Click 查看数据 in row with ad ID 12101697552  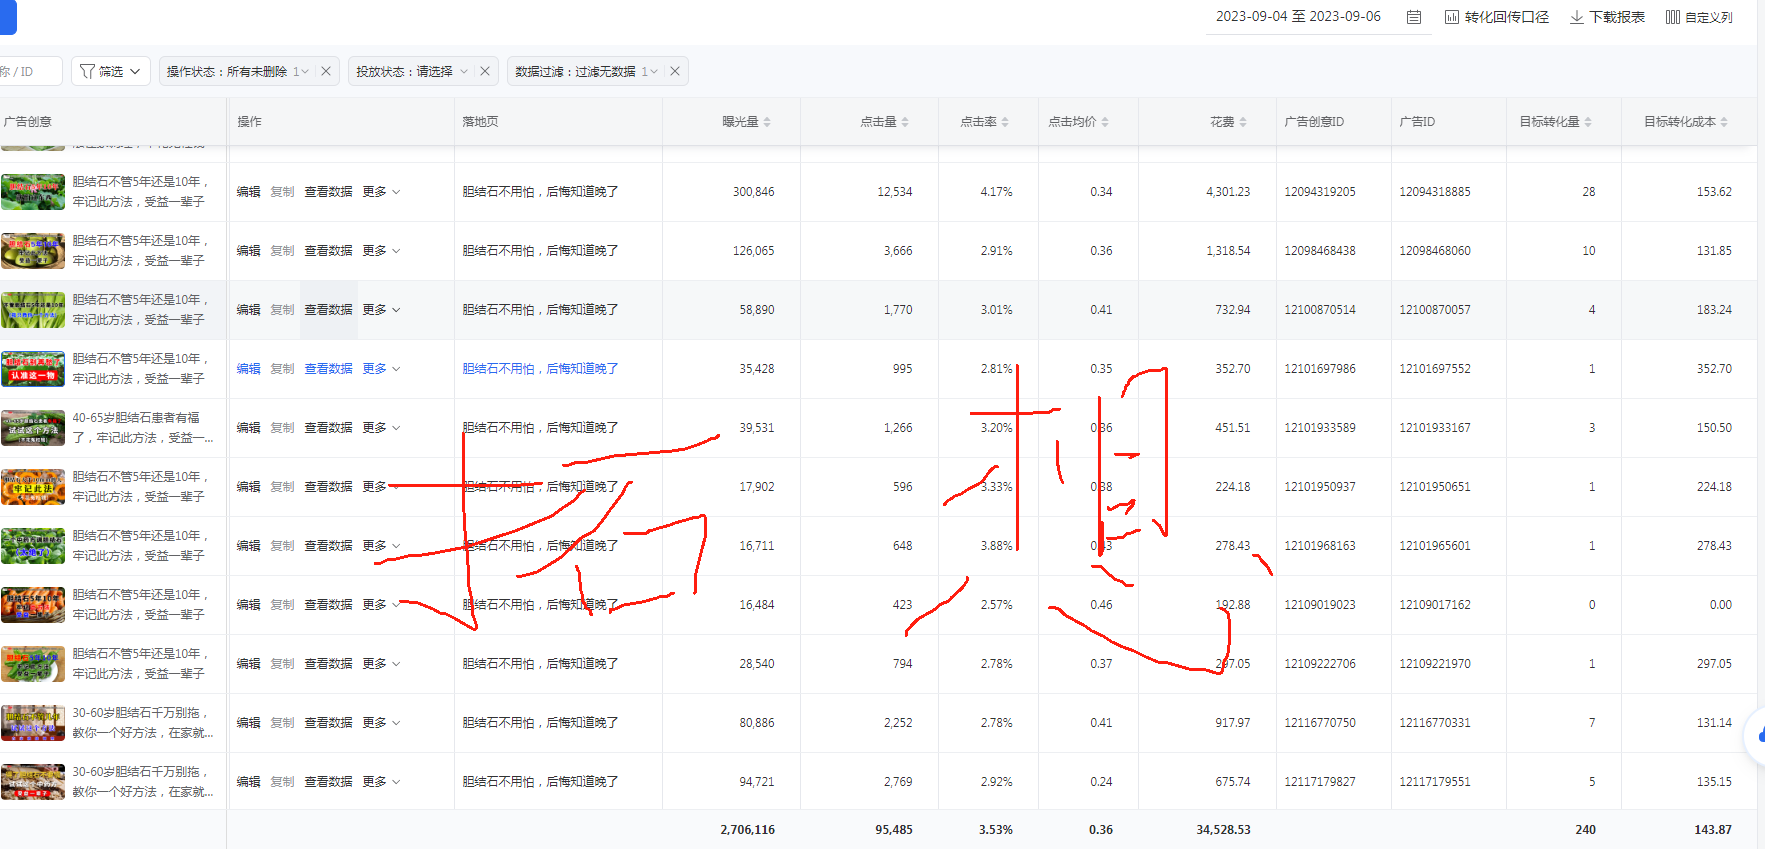click(x=328, y=369)
